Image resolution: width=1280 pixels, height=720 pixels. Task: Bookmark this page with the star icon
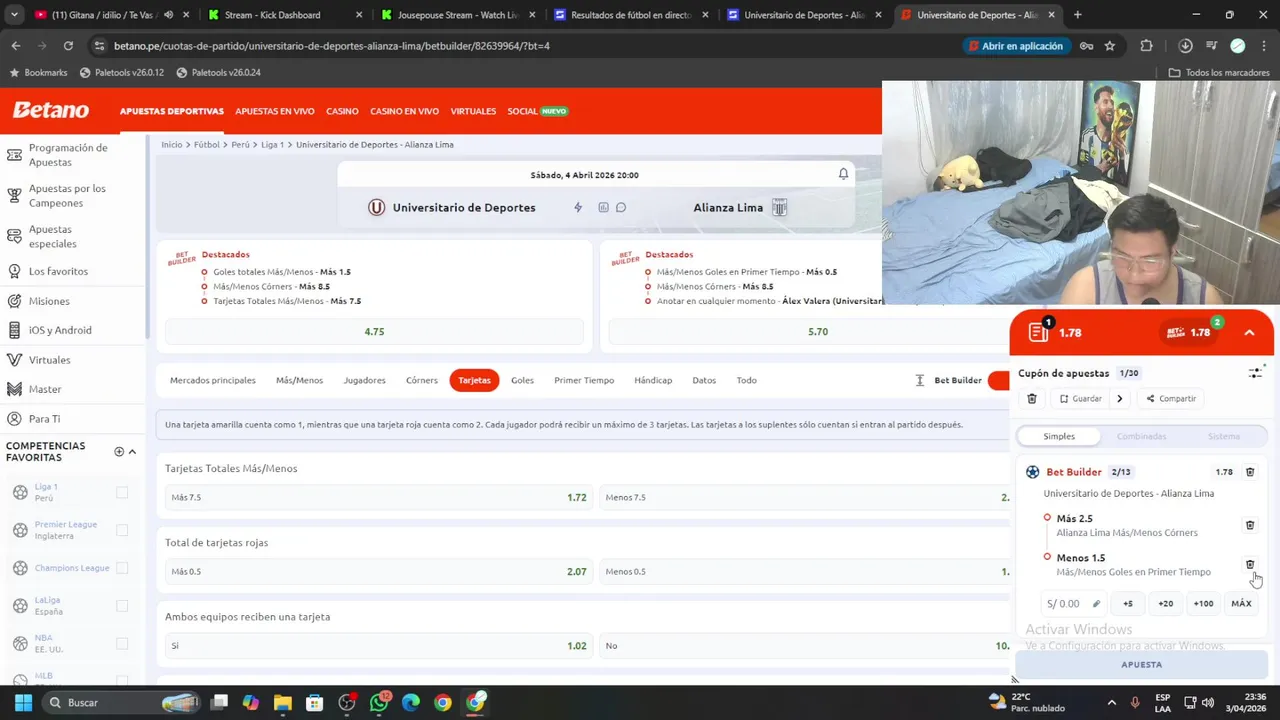coord(1110,46)
